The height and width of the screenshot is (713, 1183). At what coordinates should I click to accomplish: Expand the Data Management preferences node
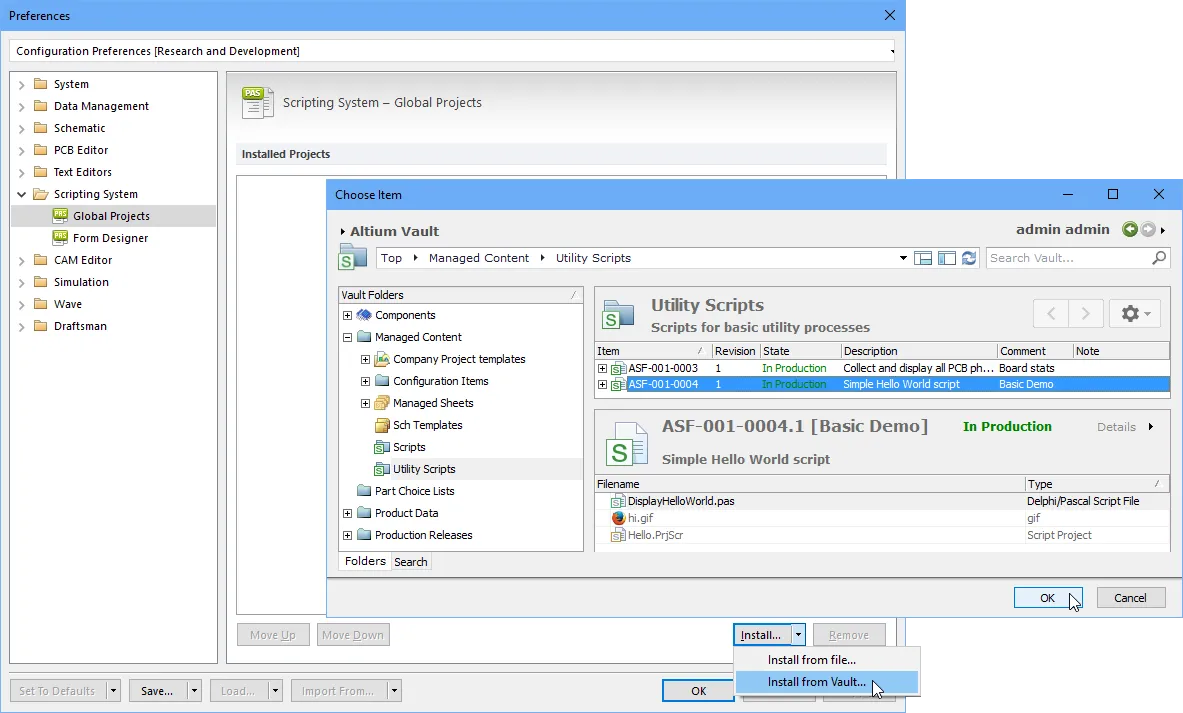click(x=21, y=106)
